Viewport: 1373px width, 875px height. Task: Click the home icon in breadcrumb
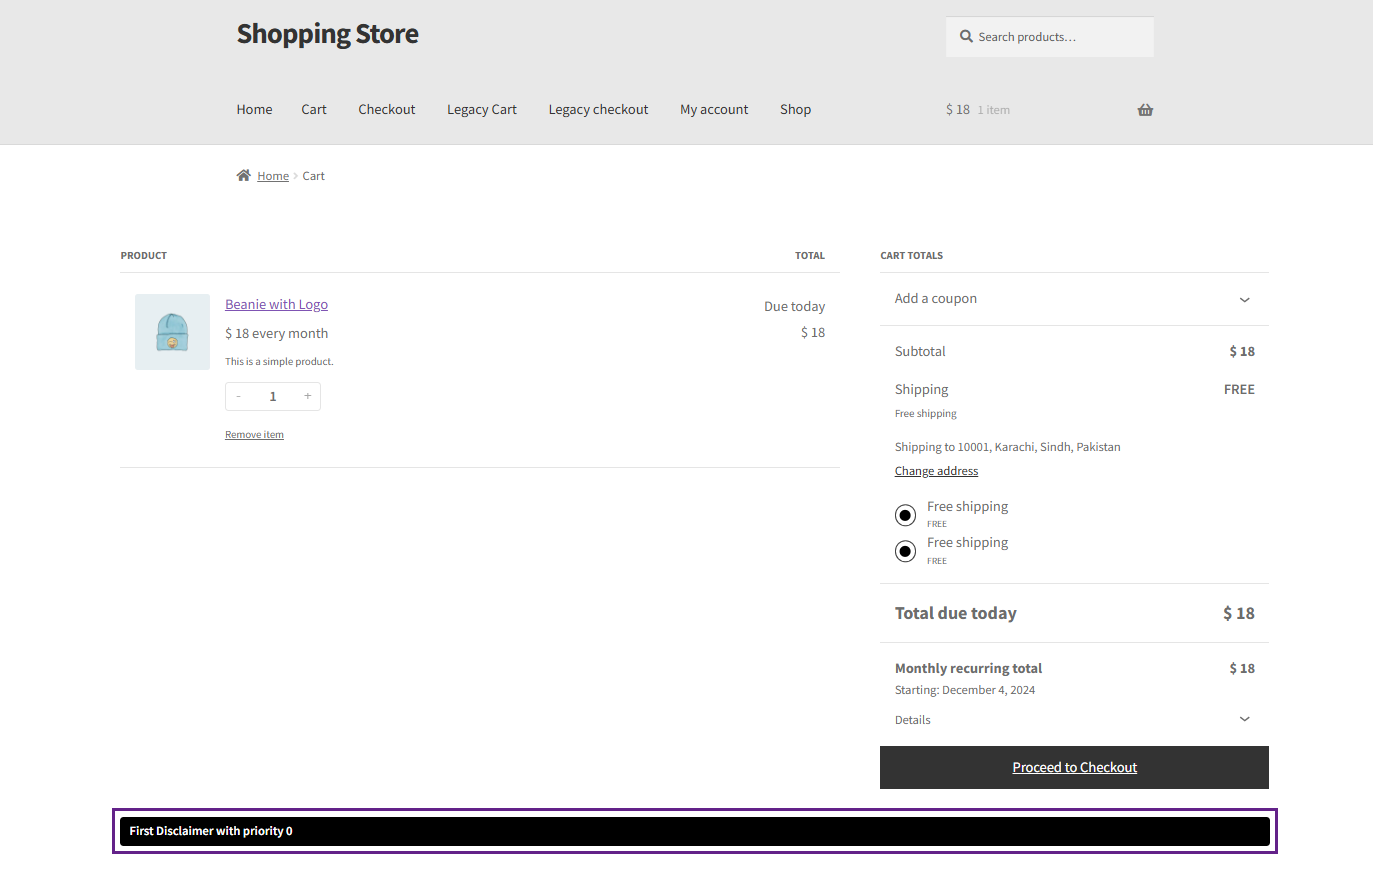[x=243, y=175]
